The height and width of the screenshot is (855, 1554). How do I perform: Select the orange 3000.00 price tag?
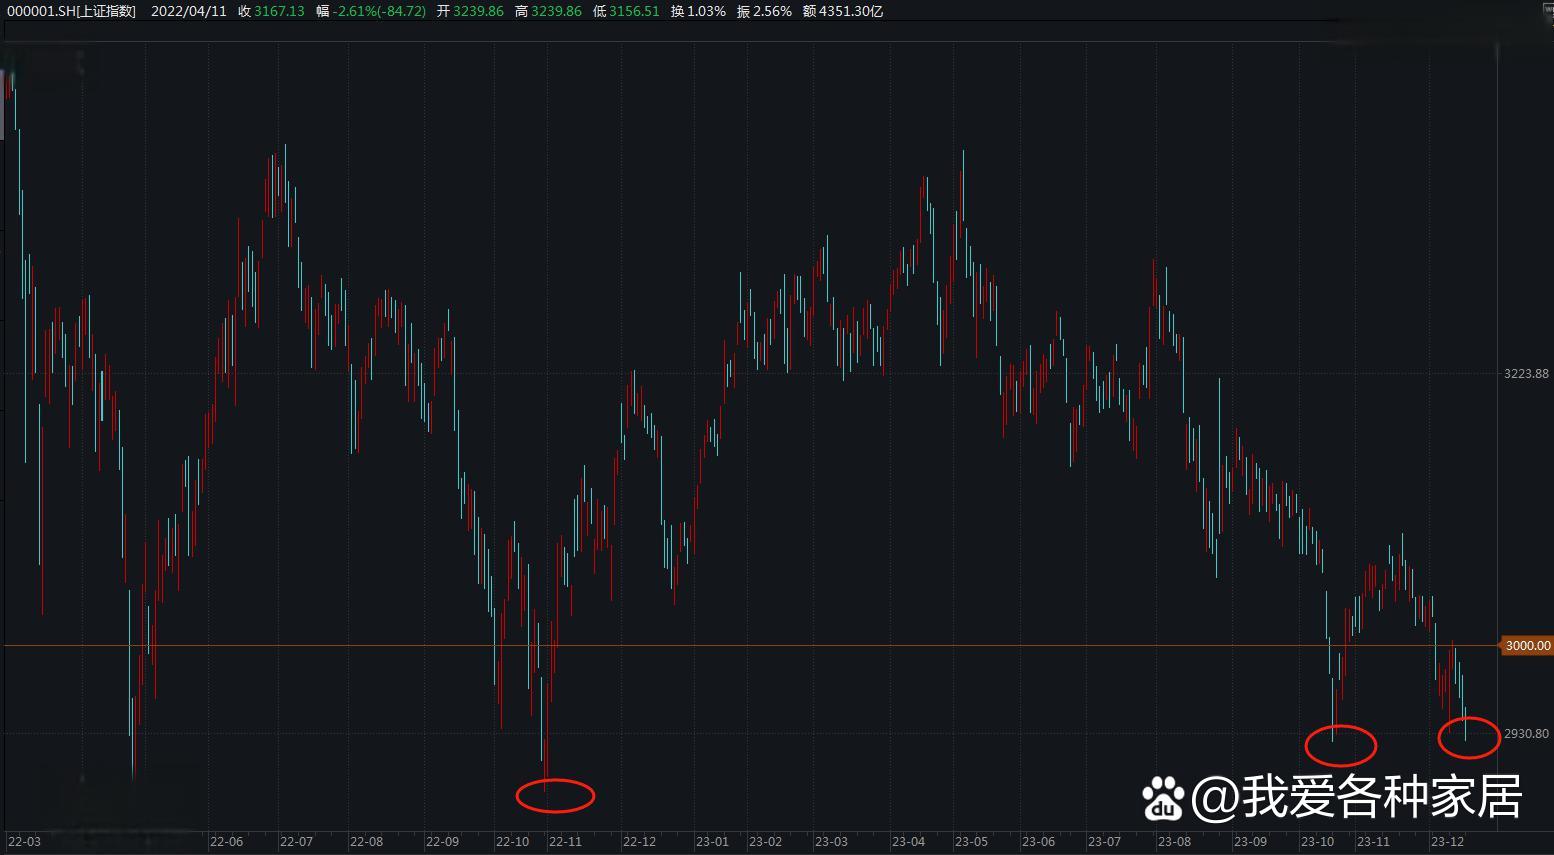click(x=1527, y=646)
